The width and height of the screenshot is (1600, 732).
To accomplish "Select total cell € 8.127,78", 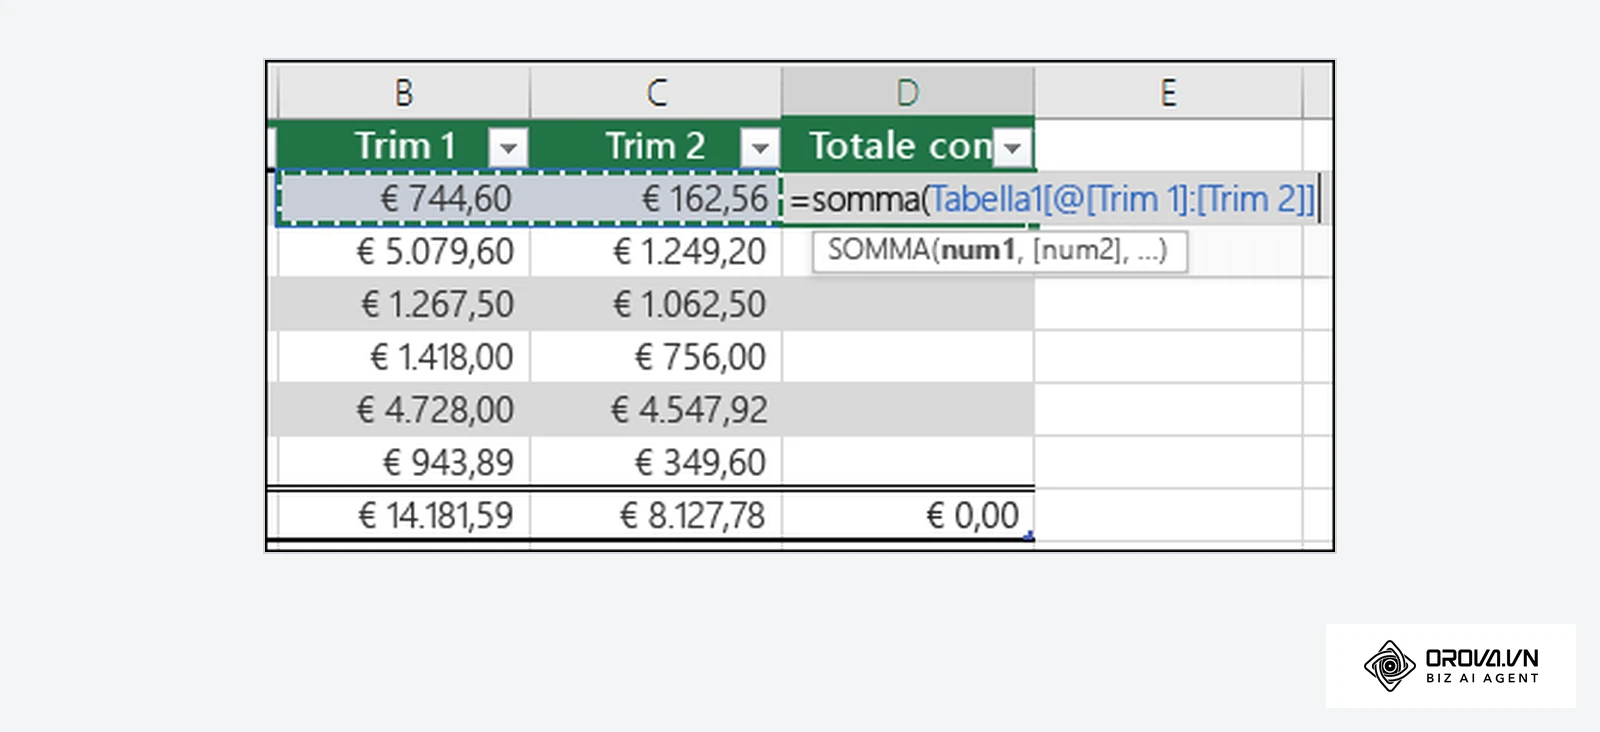I will point(656,515).
